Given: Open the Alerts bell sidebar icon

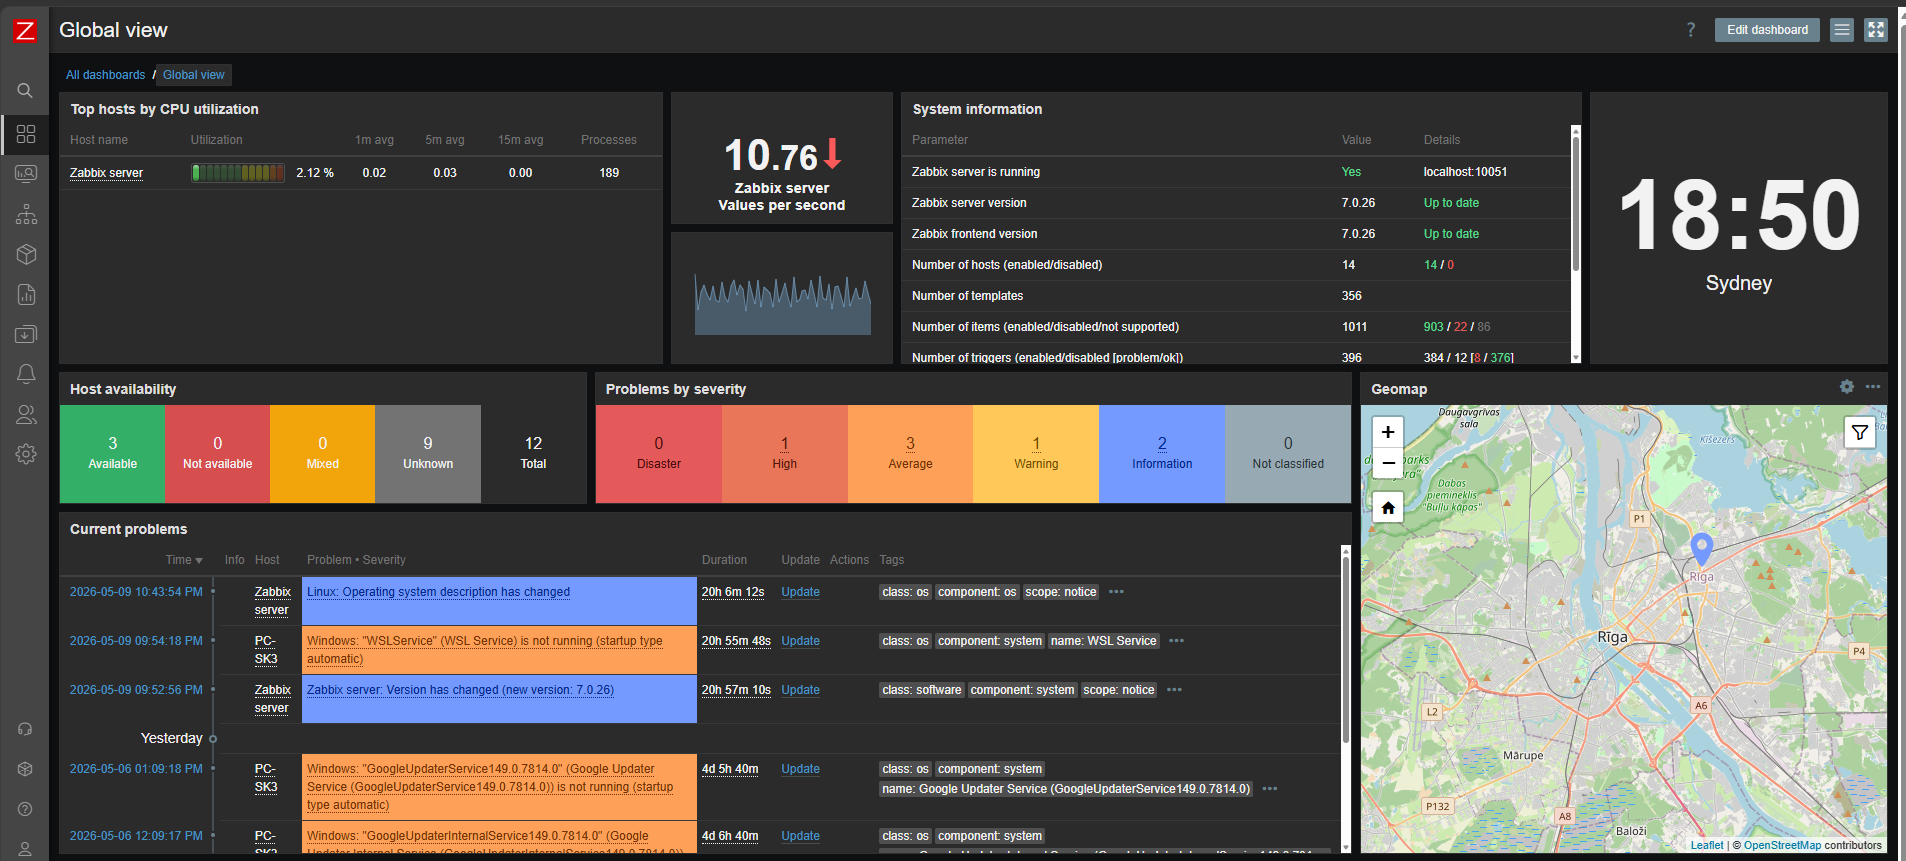Looking at the screenshot, I should pos(26,374).
